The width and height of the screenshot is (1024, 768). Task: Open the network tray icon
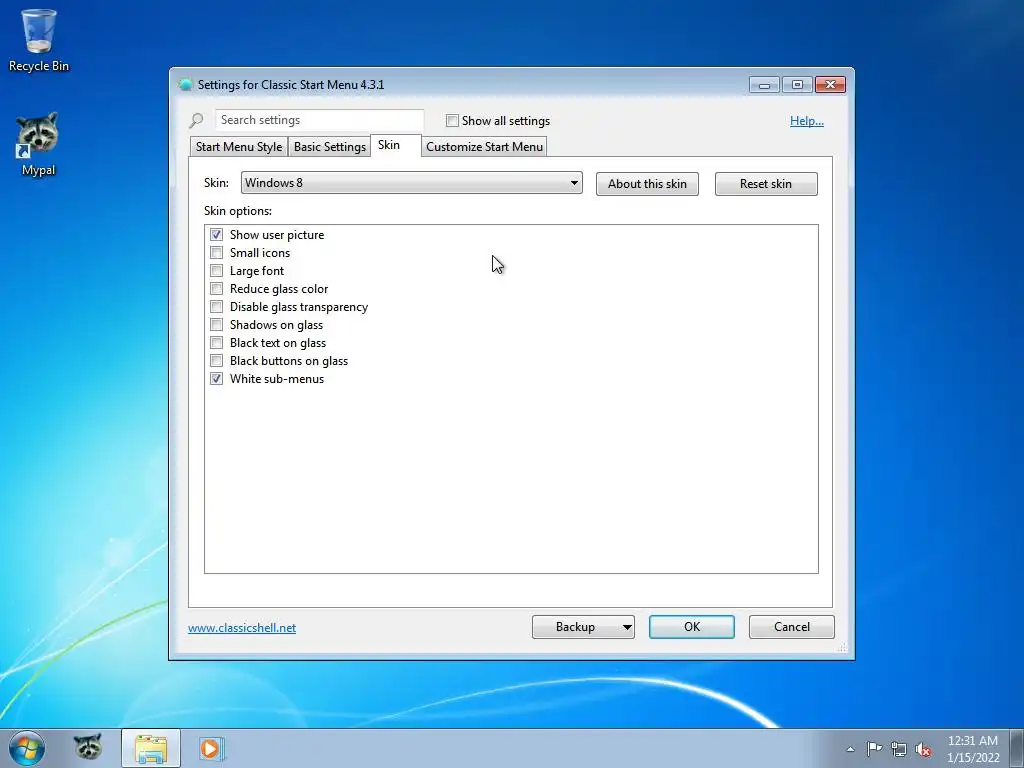pos(899,749)
